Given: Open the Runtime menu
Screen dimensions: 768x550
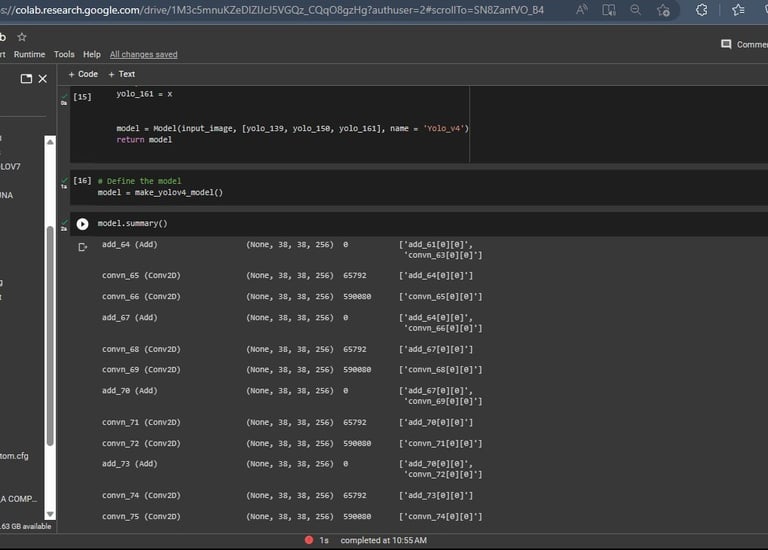Looking at the screenshot, I should (x=29, y=54).
